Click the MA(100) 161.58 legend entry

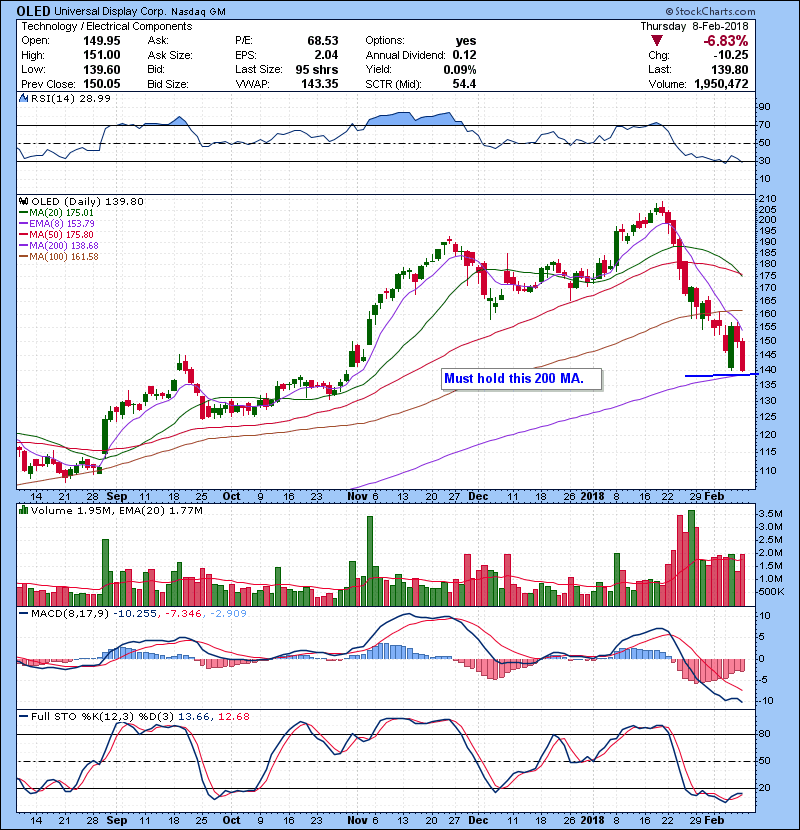64,257
